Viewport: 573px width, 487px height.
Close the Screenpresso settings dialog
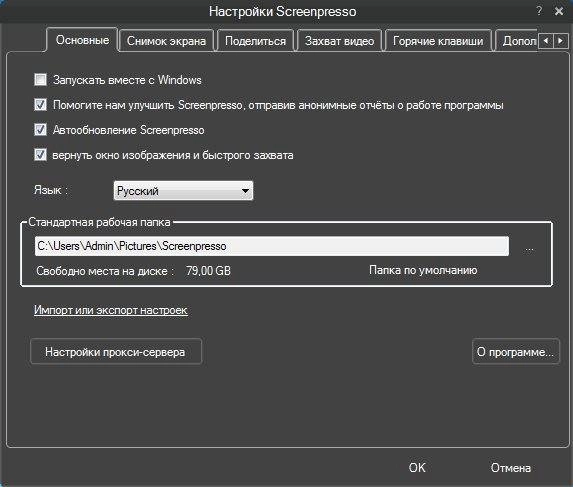[559, 11]
